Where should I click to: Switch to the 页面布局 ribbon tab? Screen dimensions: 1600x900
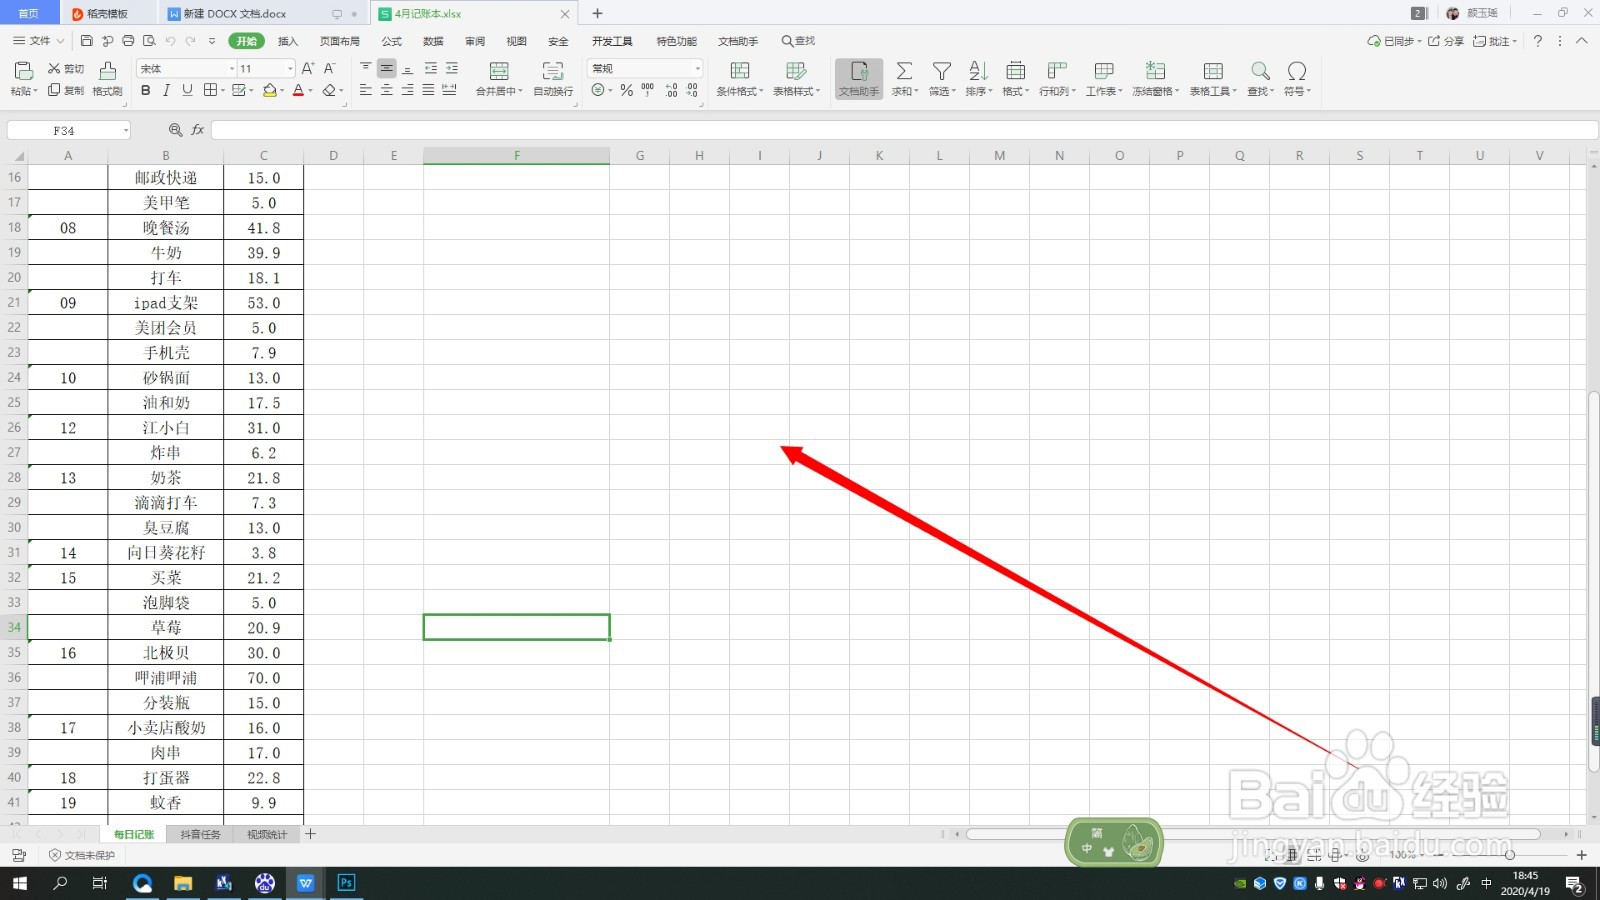point(340,41)
